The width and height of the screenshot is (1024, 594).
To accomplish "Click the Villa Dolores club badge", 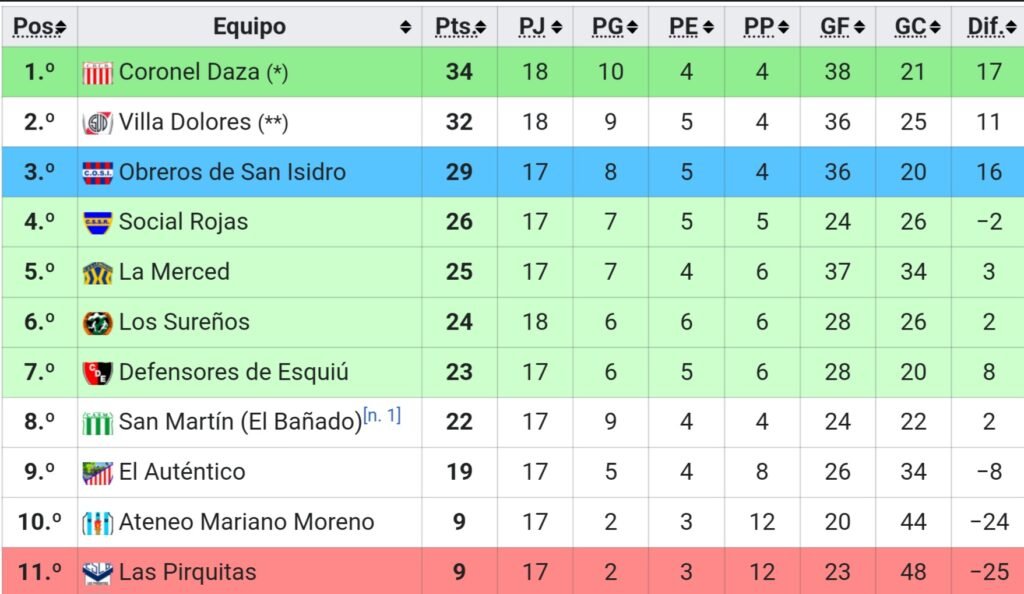I will tap(97, 123).
